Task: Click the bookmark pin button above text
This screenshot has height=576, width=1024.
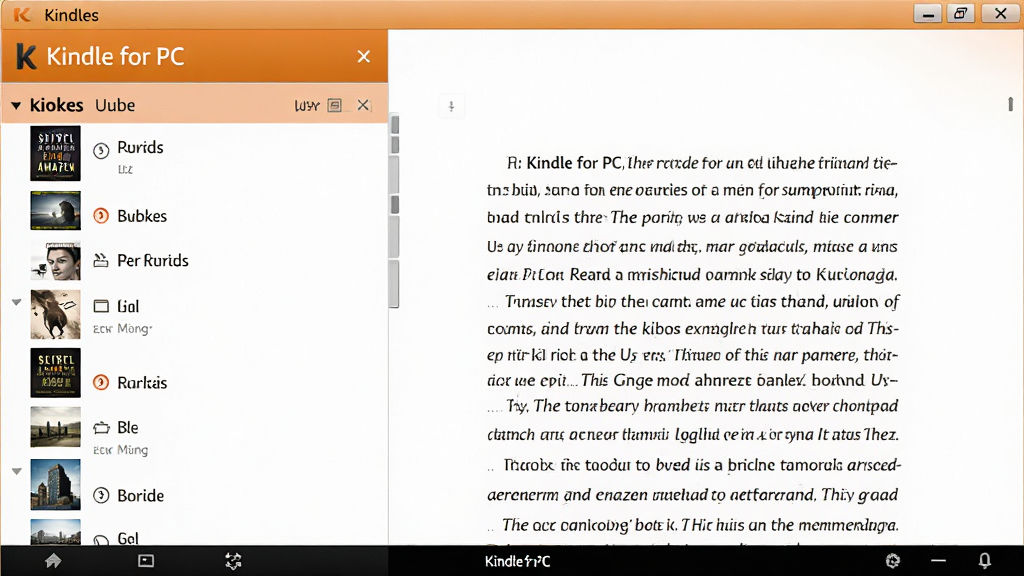Action: point(451,106)
